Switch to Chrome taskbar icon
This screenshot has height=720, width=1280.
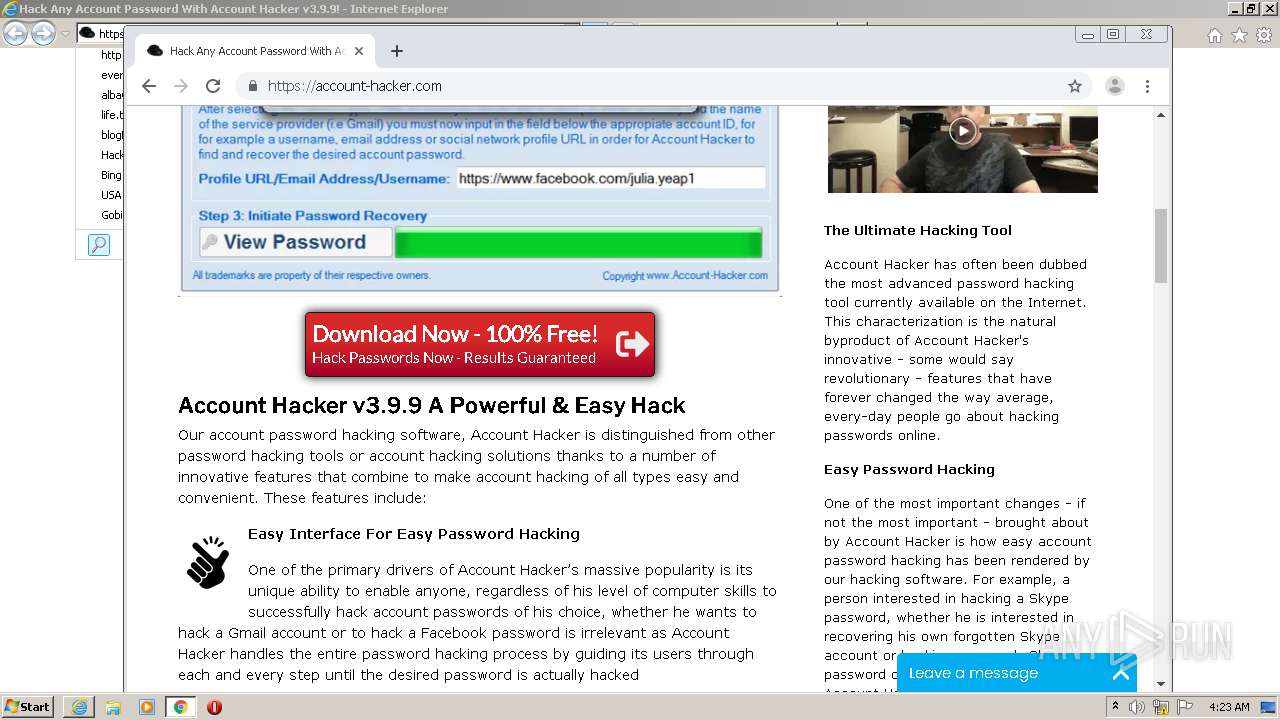(x=180, y=707)
